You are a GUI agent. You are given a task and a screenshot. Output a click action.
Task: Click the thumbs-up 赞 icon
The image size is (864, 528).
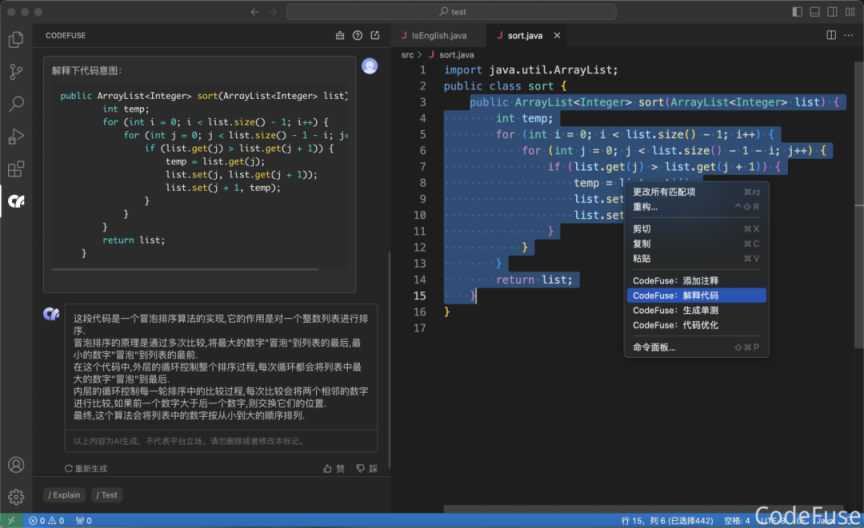[334, 468]
